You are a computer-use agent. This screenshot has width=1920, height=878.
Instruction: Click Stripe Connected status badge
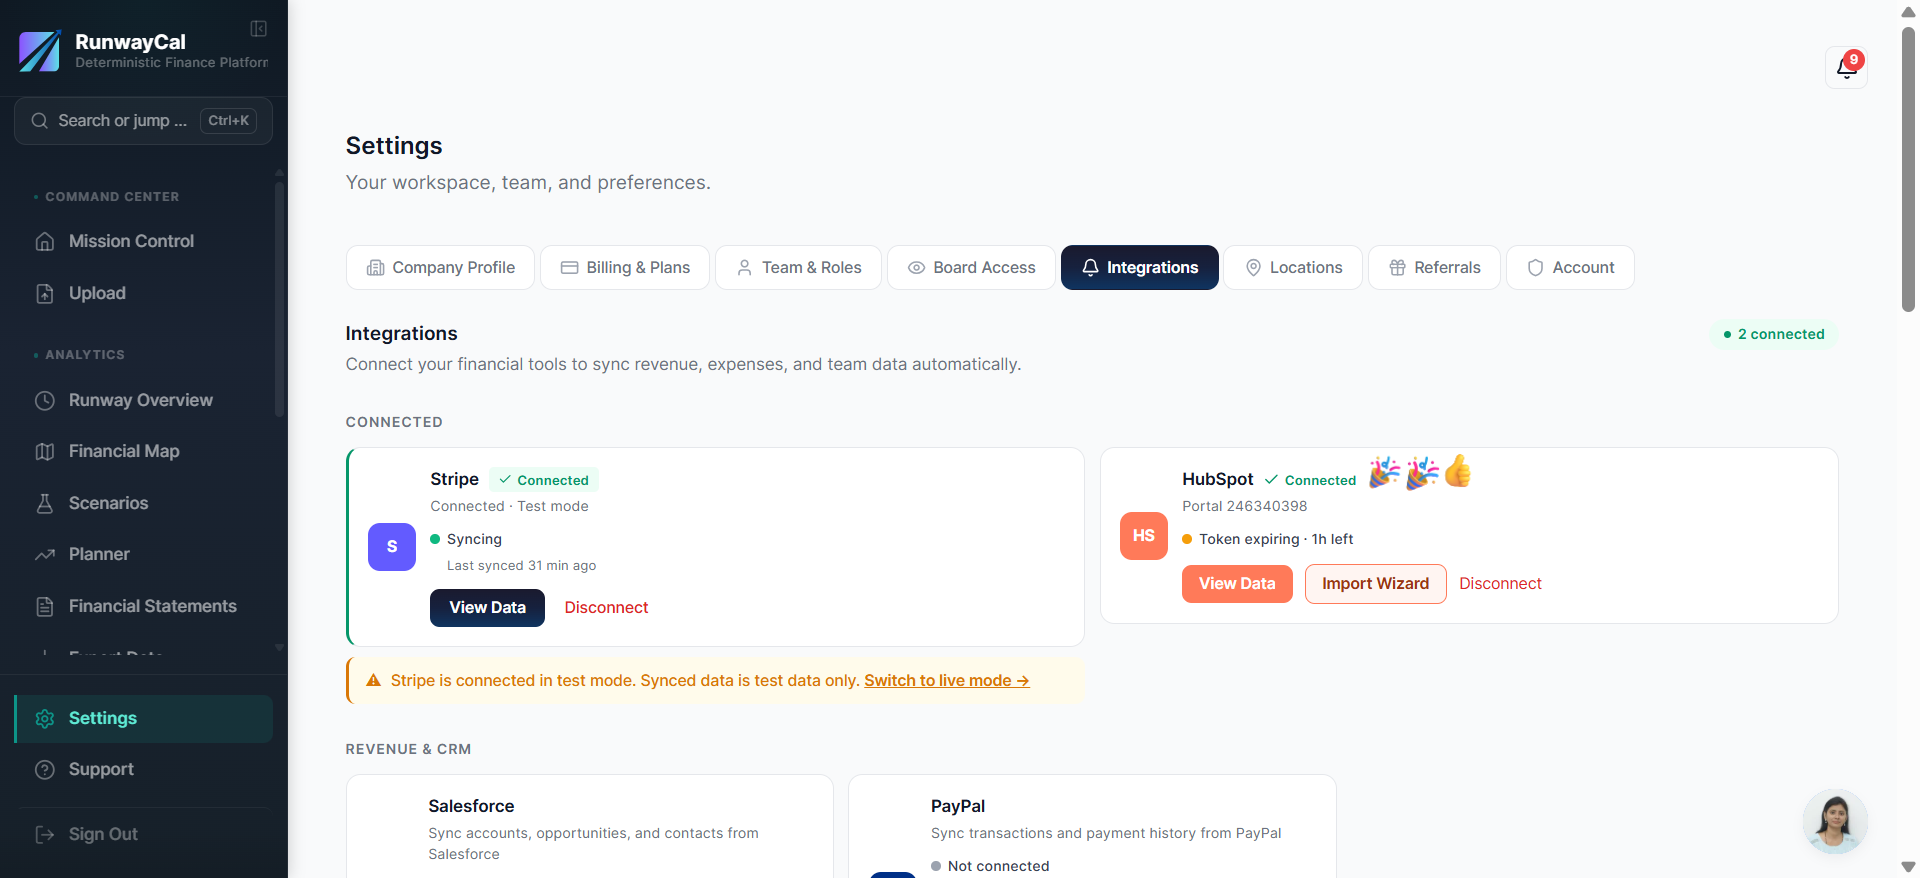click(x=544, y=481)
